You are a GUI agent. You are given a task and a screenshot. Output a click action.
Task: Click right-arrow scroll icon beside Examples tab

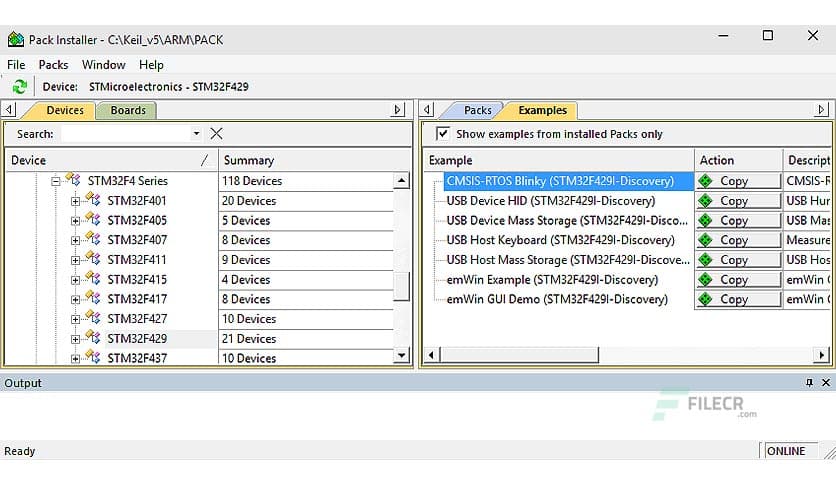point(822,110)
